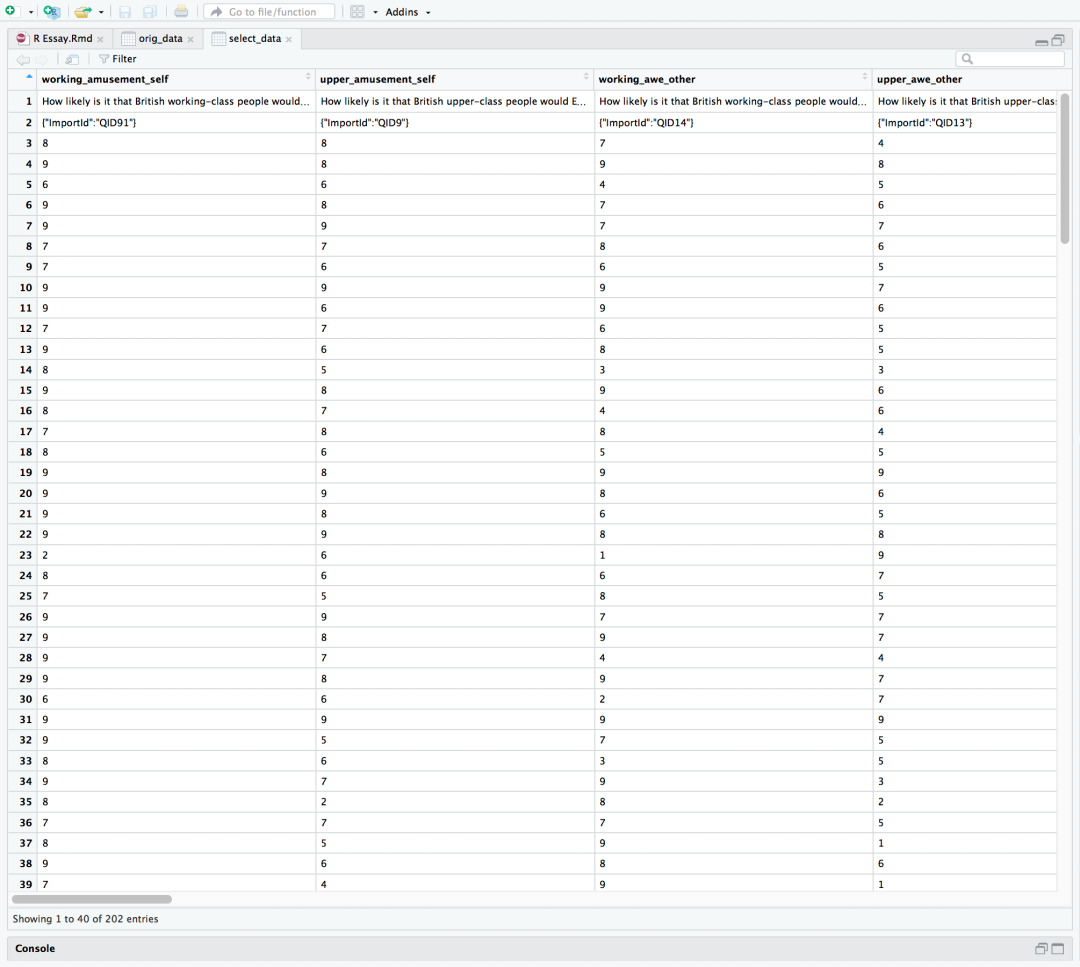Click value 2 in row 30 working_awe_other
Viewport: 1080px width, 967px height.
coord(602,699)
